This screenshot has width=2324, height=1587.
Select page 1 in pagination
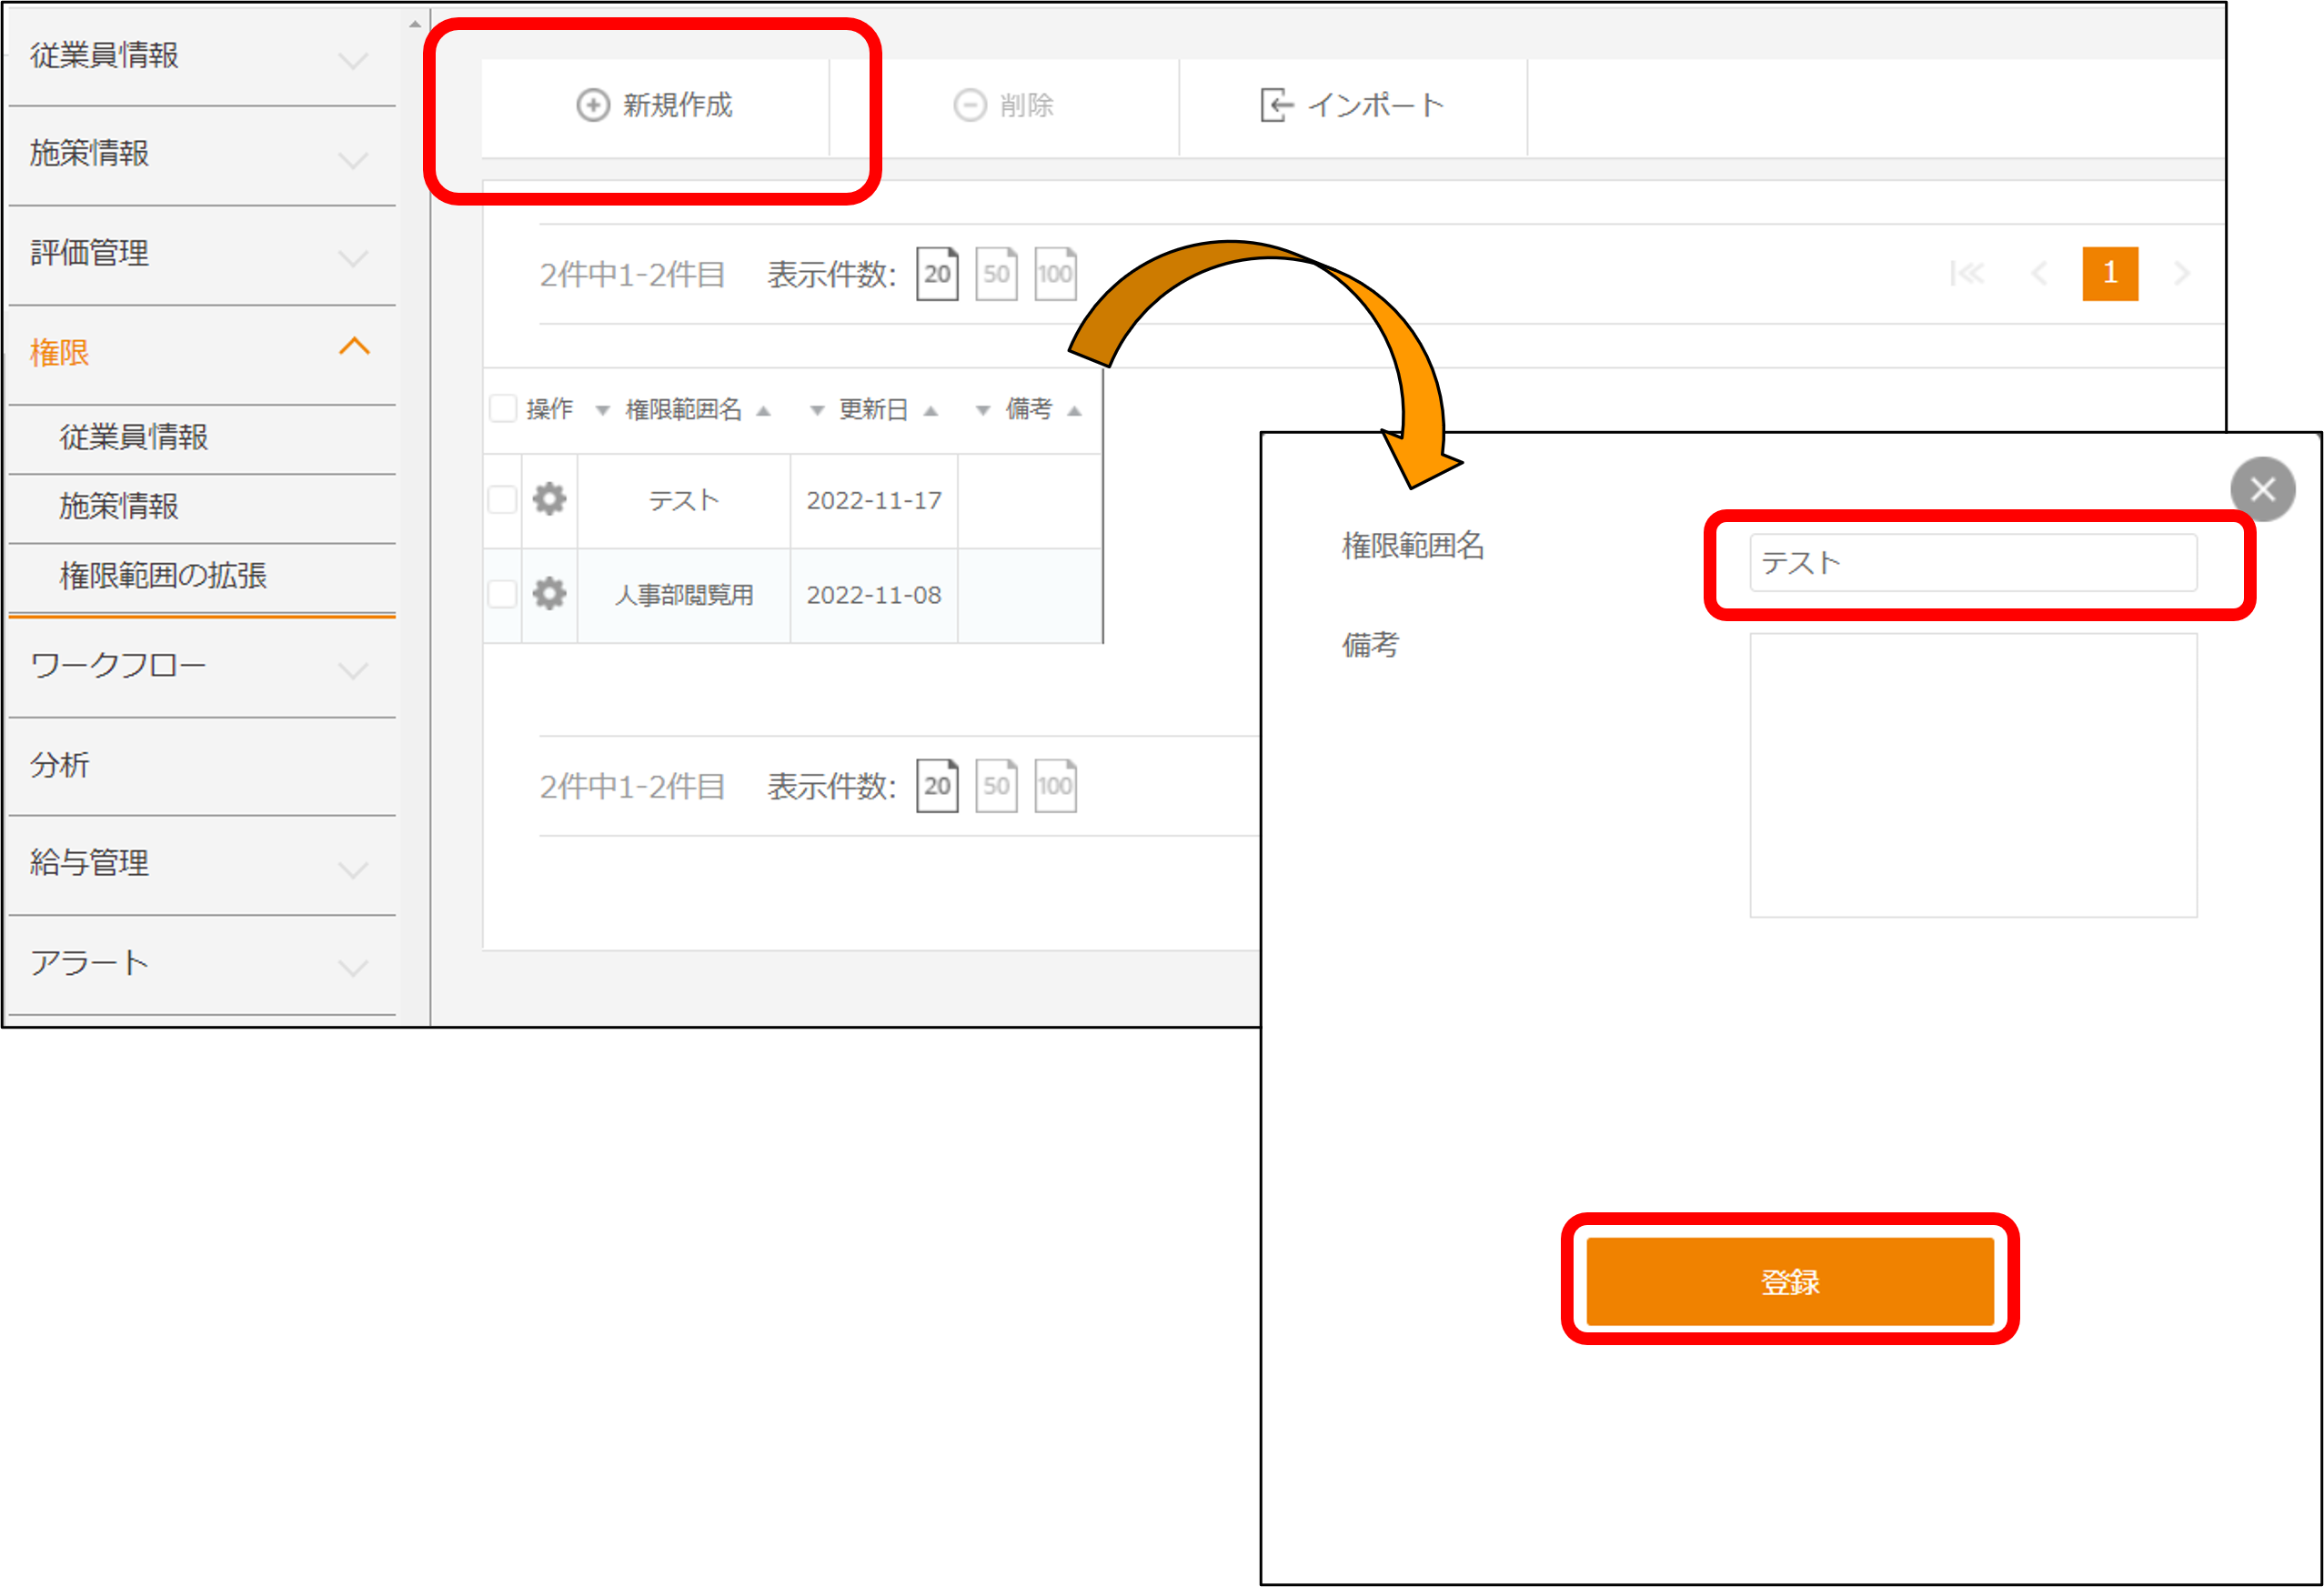coord(2110,273)
